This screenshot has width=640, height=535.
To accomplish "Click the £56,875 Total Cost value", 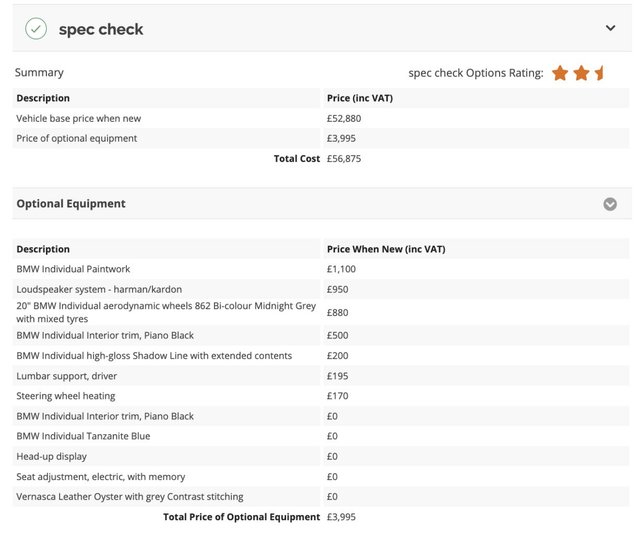I will click(345, 158).
